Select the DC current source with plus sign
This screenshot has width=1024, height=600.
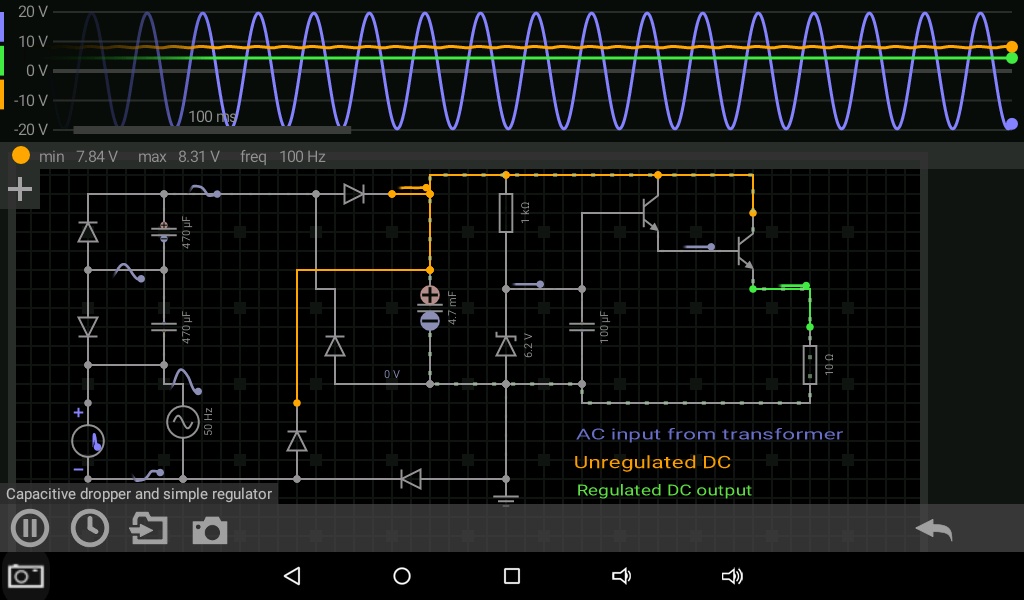pyautogui.click(x=88, y=441)
